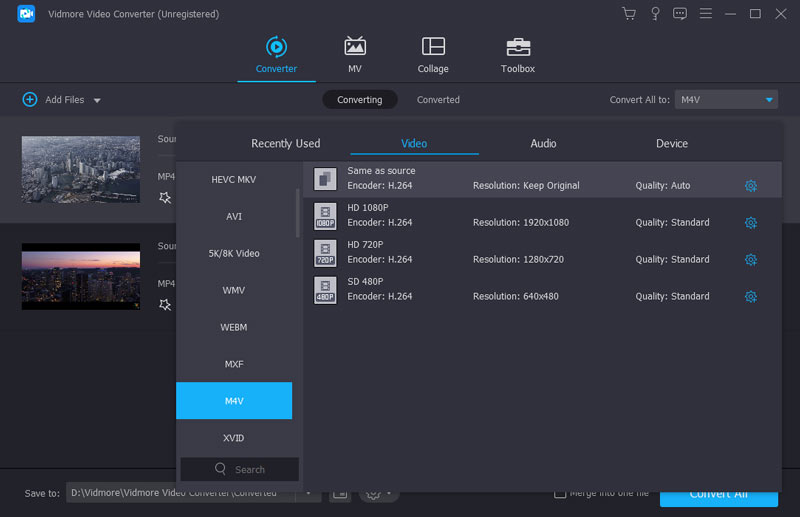Viewport: 800px width, 517px height.
Task: Open the feedback chat bubble icon
Action: pyautogui.click(x=680, y=14)
